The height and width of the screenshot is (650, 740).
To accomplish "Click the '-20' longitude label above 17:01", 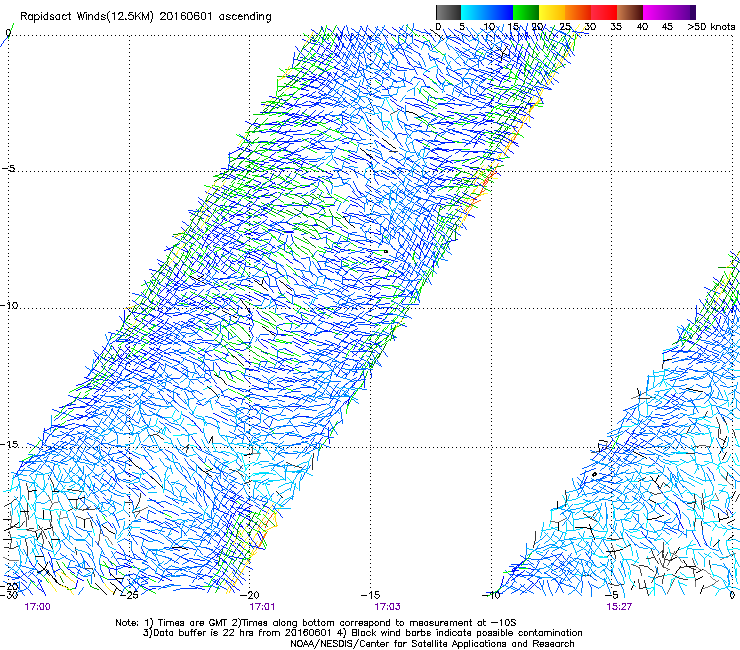I will pos(250,595).
